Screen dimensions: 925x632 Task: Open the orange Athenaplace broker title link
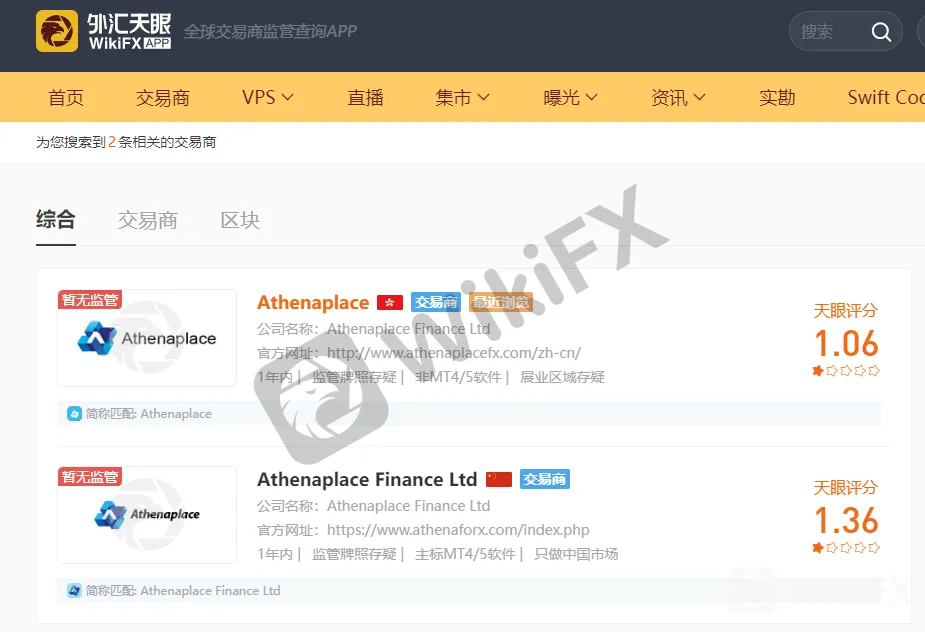click(313, 302)
